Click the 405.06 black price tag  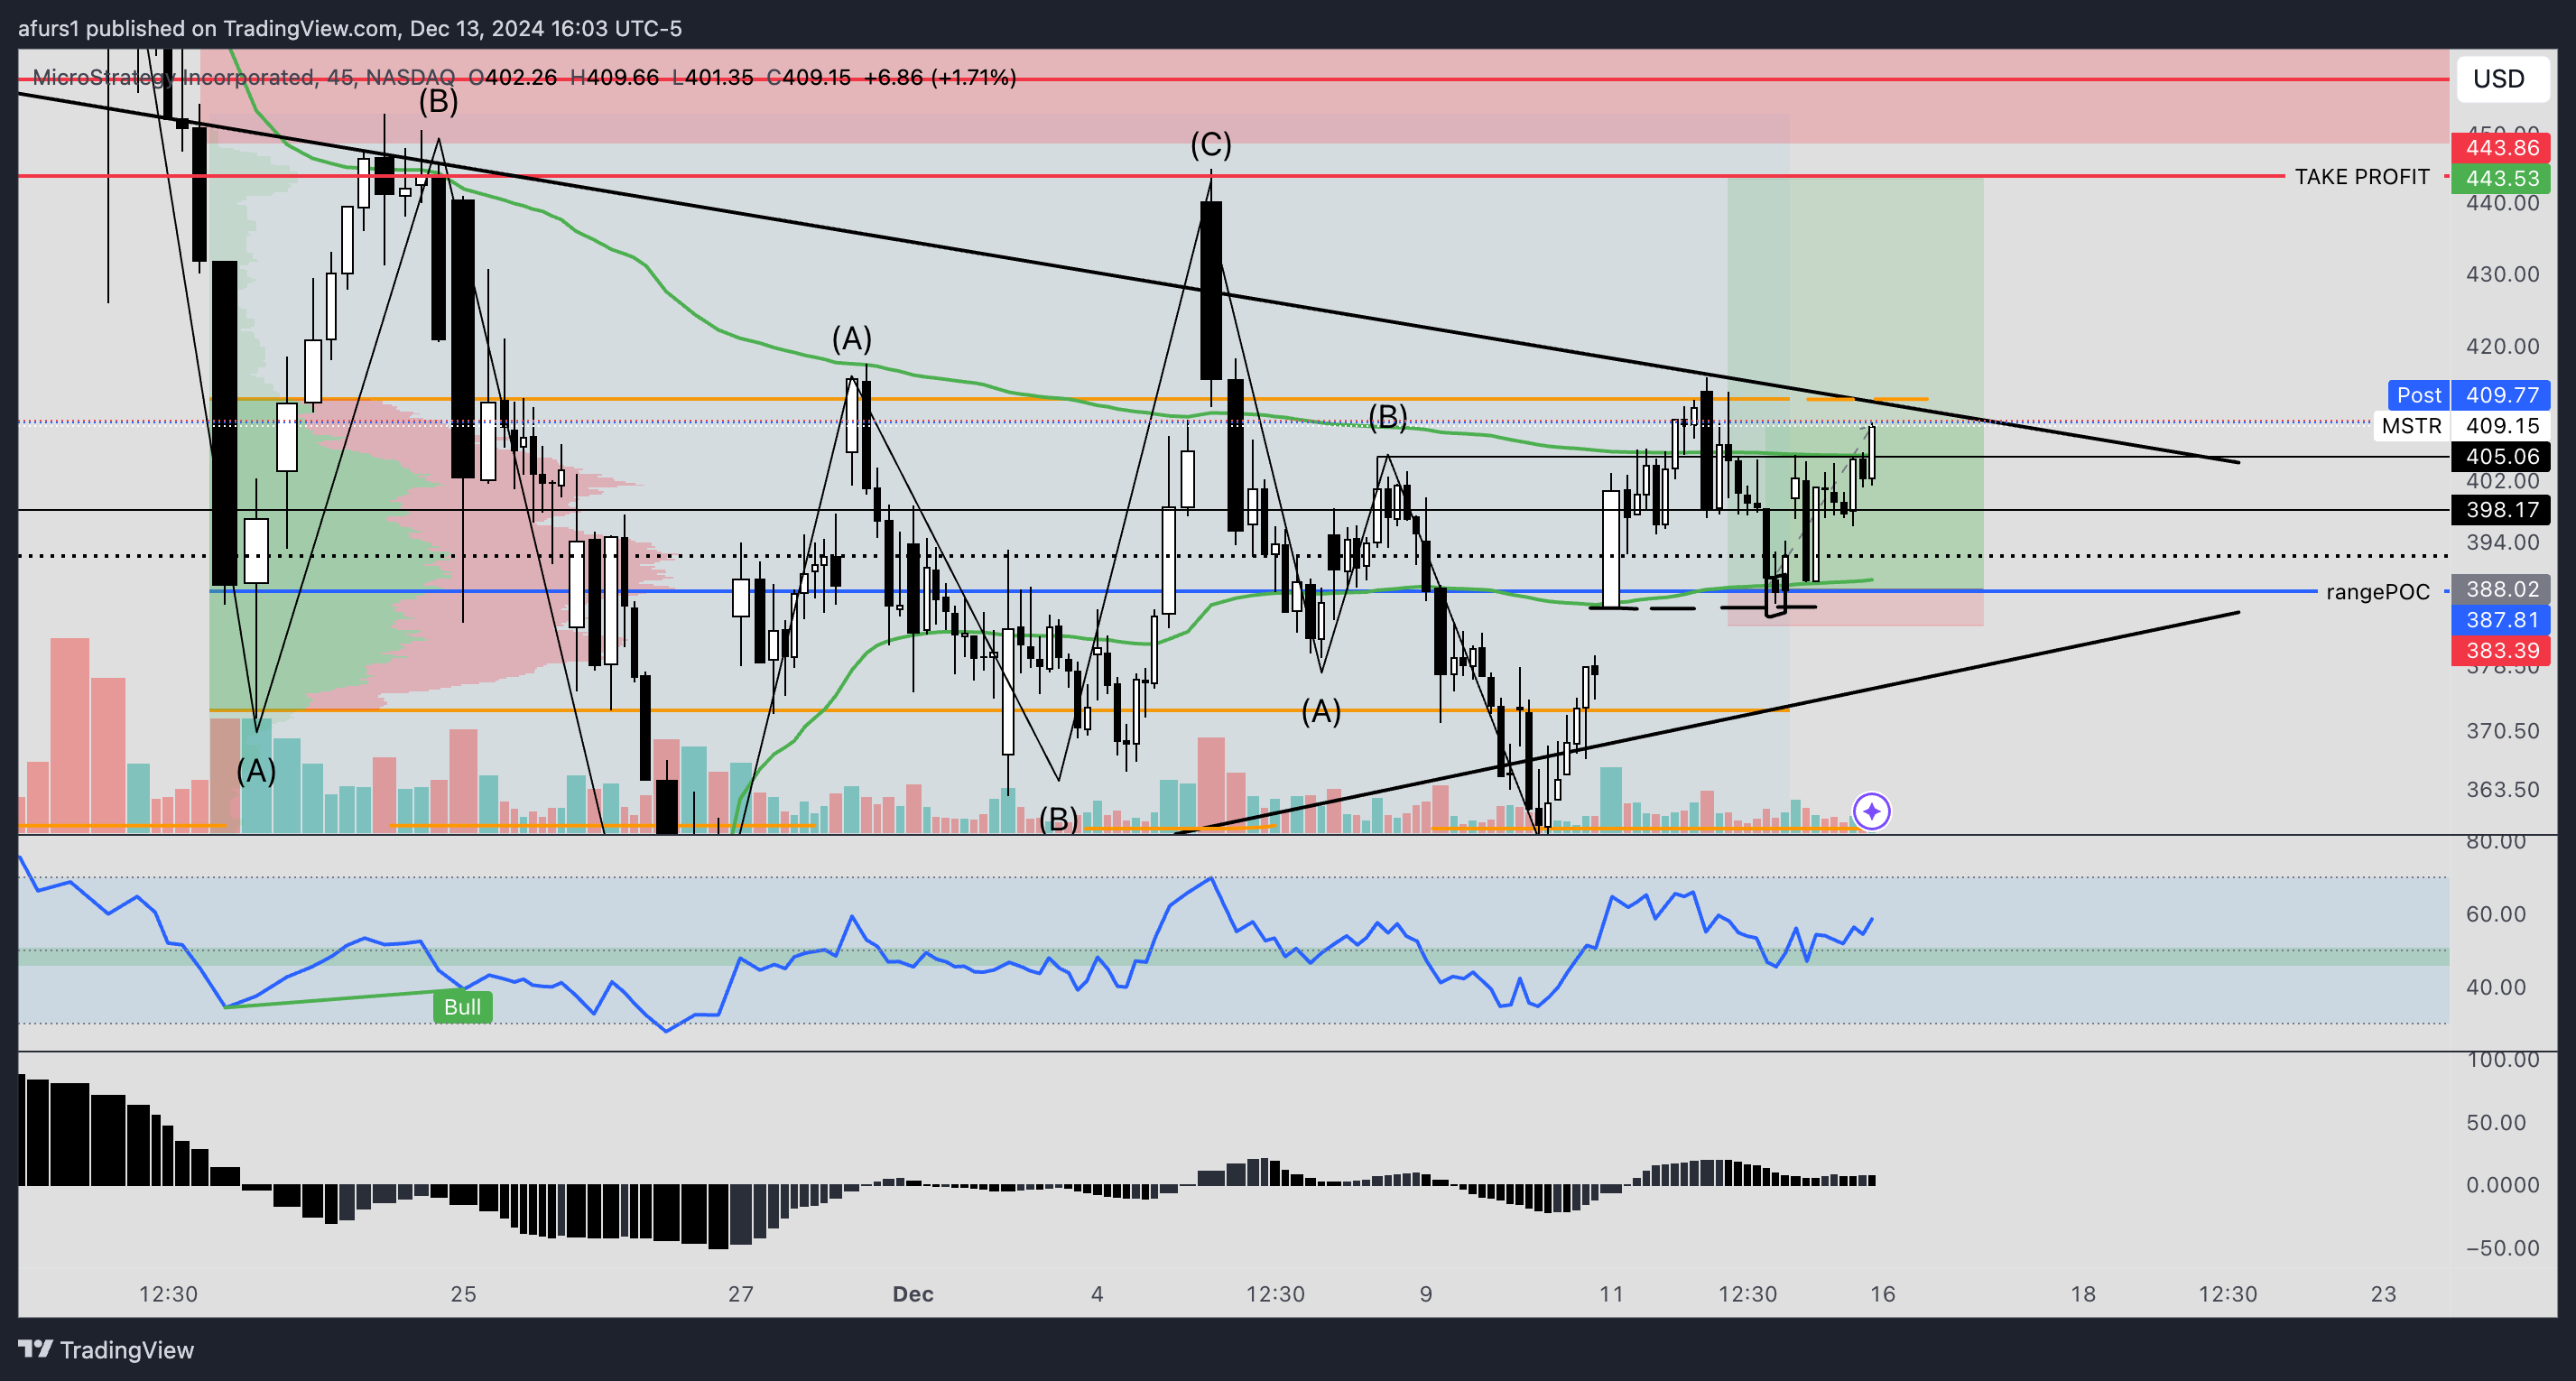pyautogui.click(x=2501, y=457)
